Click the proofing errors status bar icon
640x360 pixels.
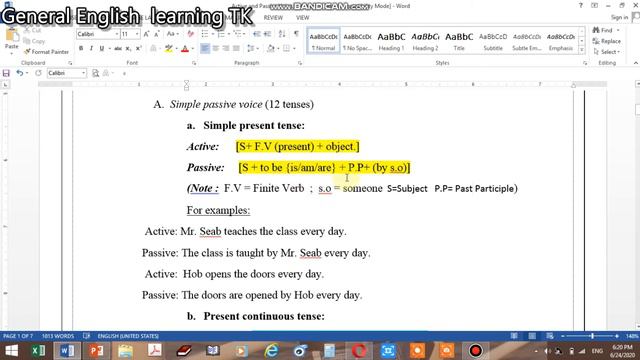tap(87, 336)
